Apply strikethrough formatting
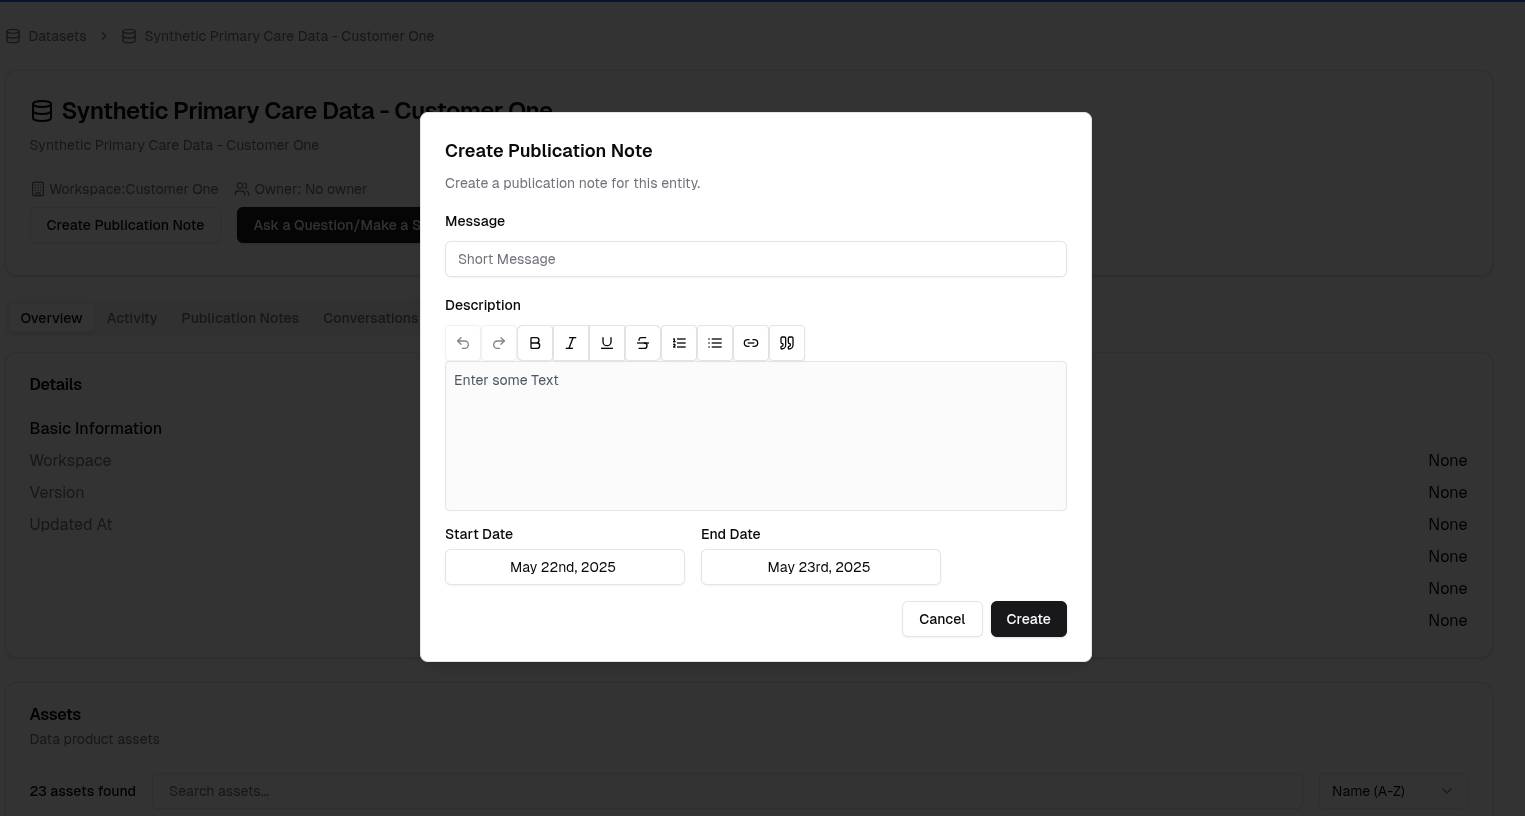Image resolution: width=1525 pixels, height=816 pixels. (x=643, y=343)
